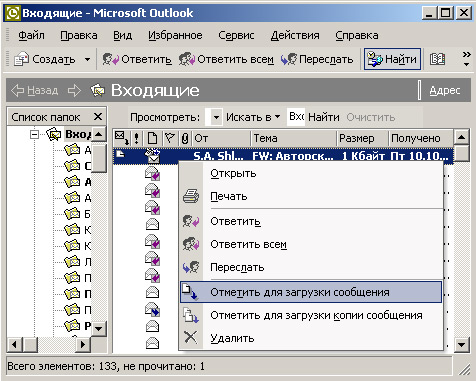Sort by the flag status column
Screen dimensions: 476x381
pyautogui.click(x=170, y=138)
